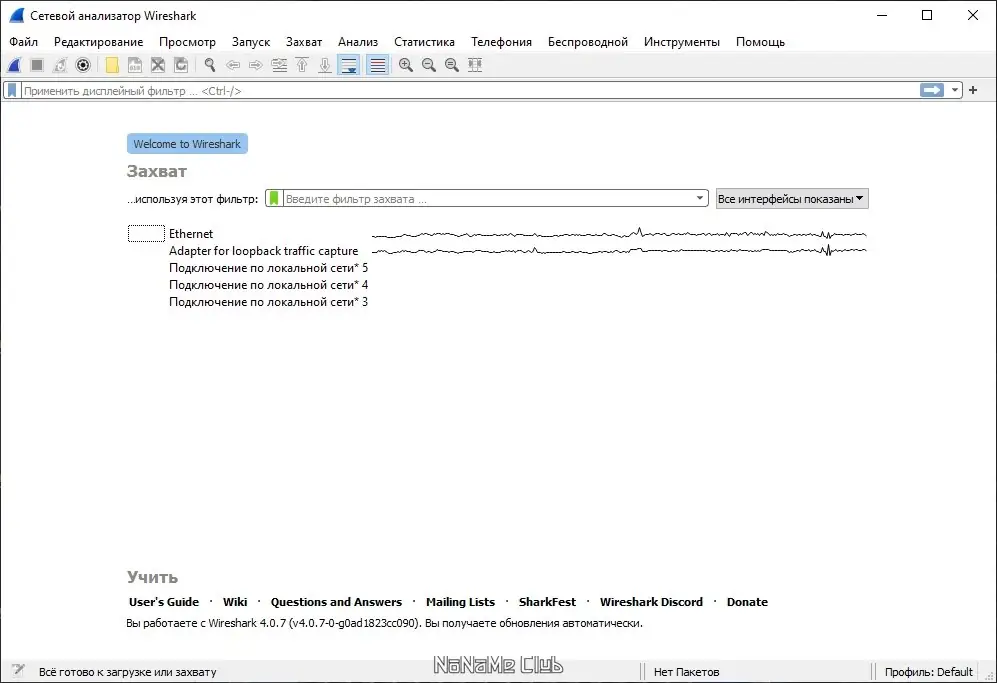Toggle auto-scroll during live capture
The width and height of the screenshot is (997, 683).
click(348, 65)
